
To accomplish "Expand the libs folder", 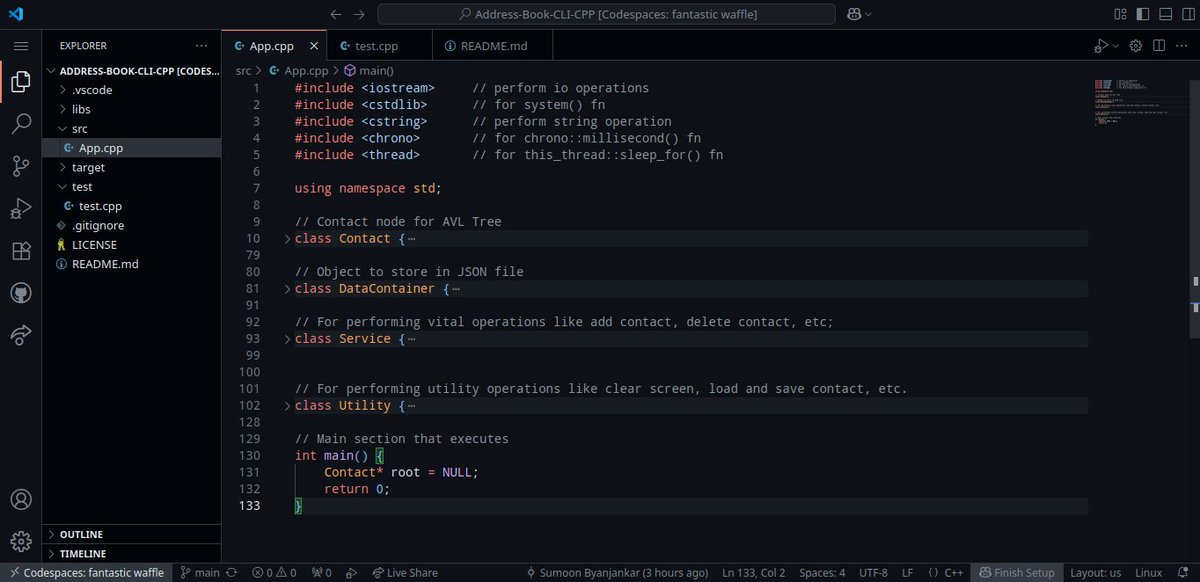I will pos(133,109).
